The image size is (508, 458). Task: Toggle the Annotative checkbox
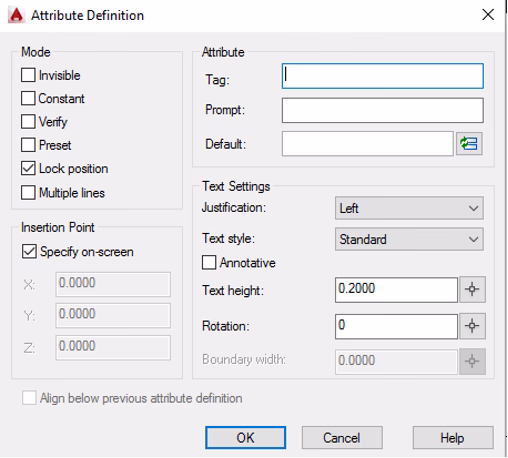[x=209, y=262]
